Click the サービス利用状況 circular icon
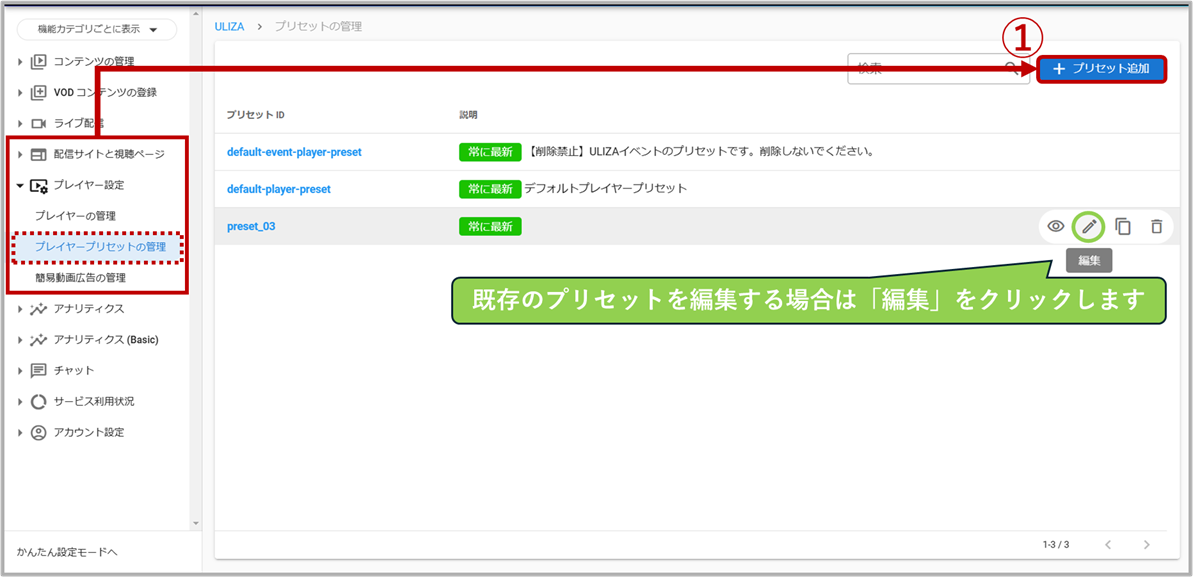The image size is (1193, 577). tap(39, 402)
